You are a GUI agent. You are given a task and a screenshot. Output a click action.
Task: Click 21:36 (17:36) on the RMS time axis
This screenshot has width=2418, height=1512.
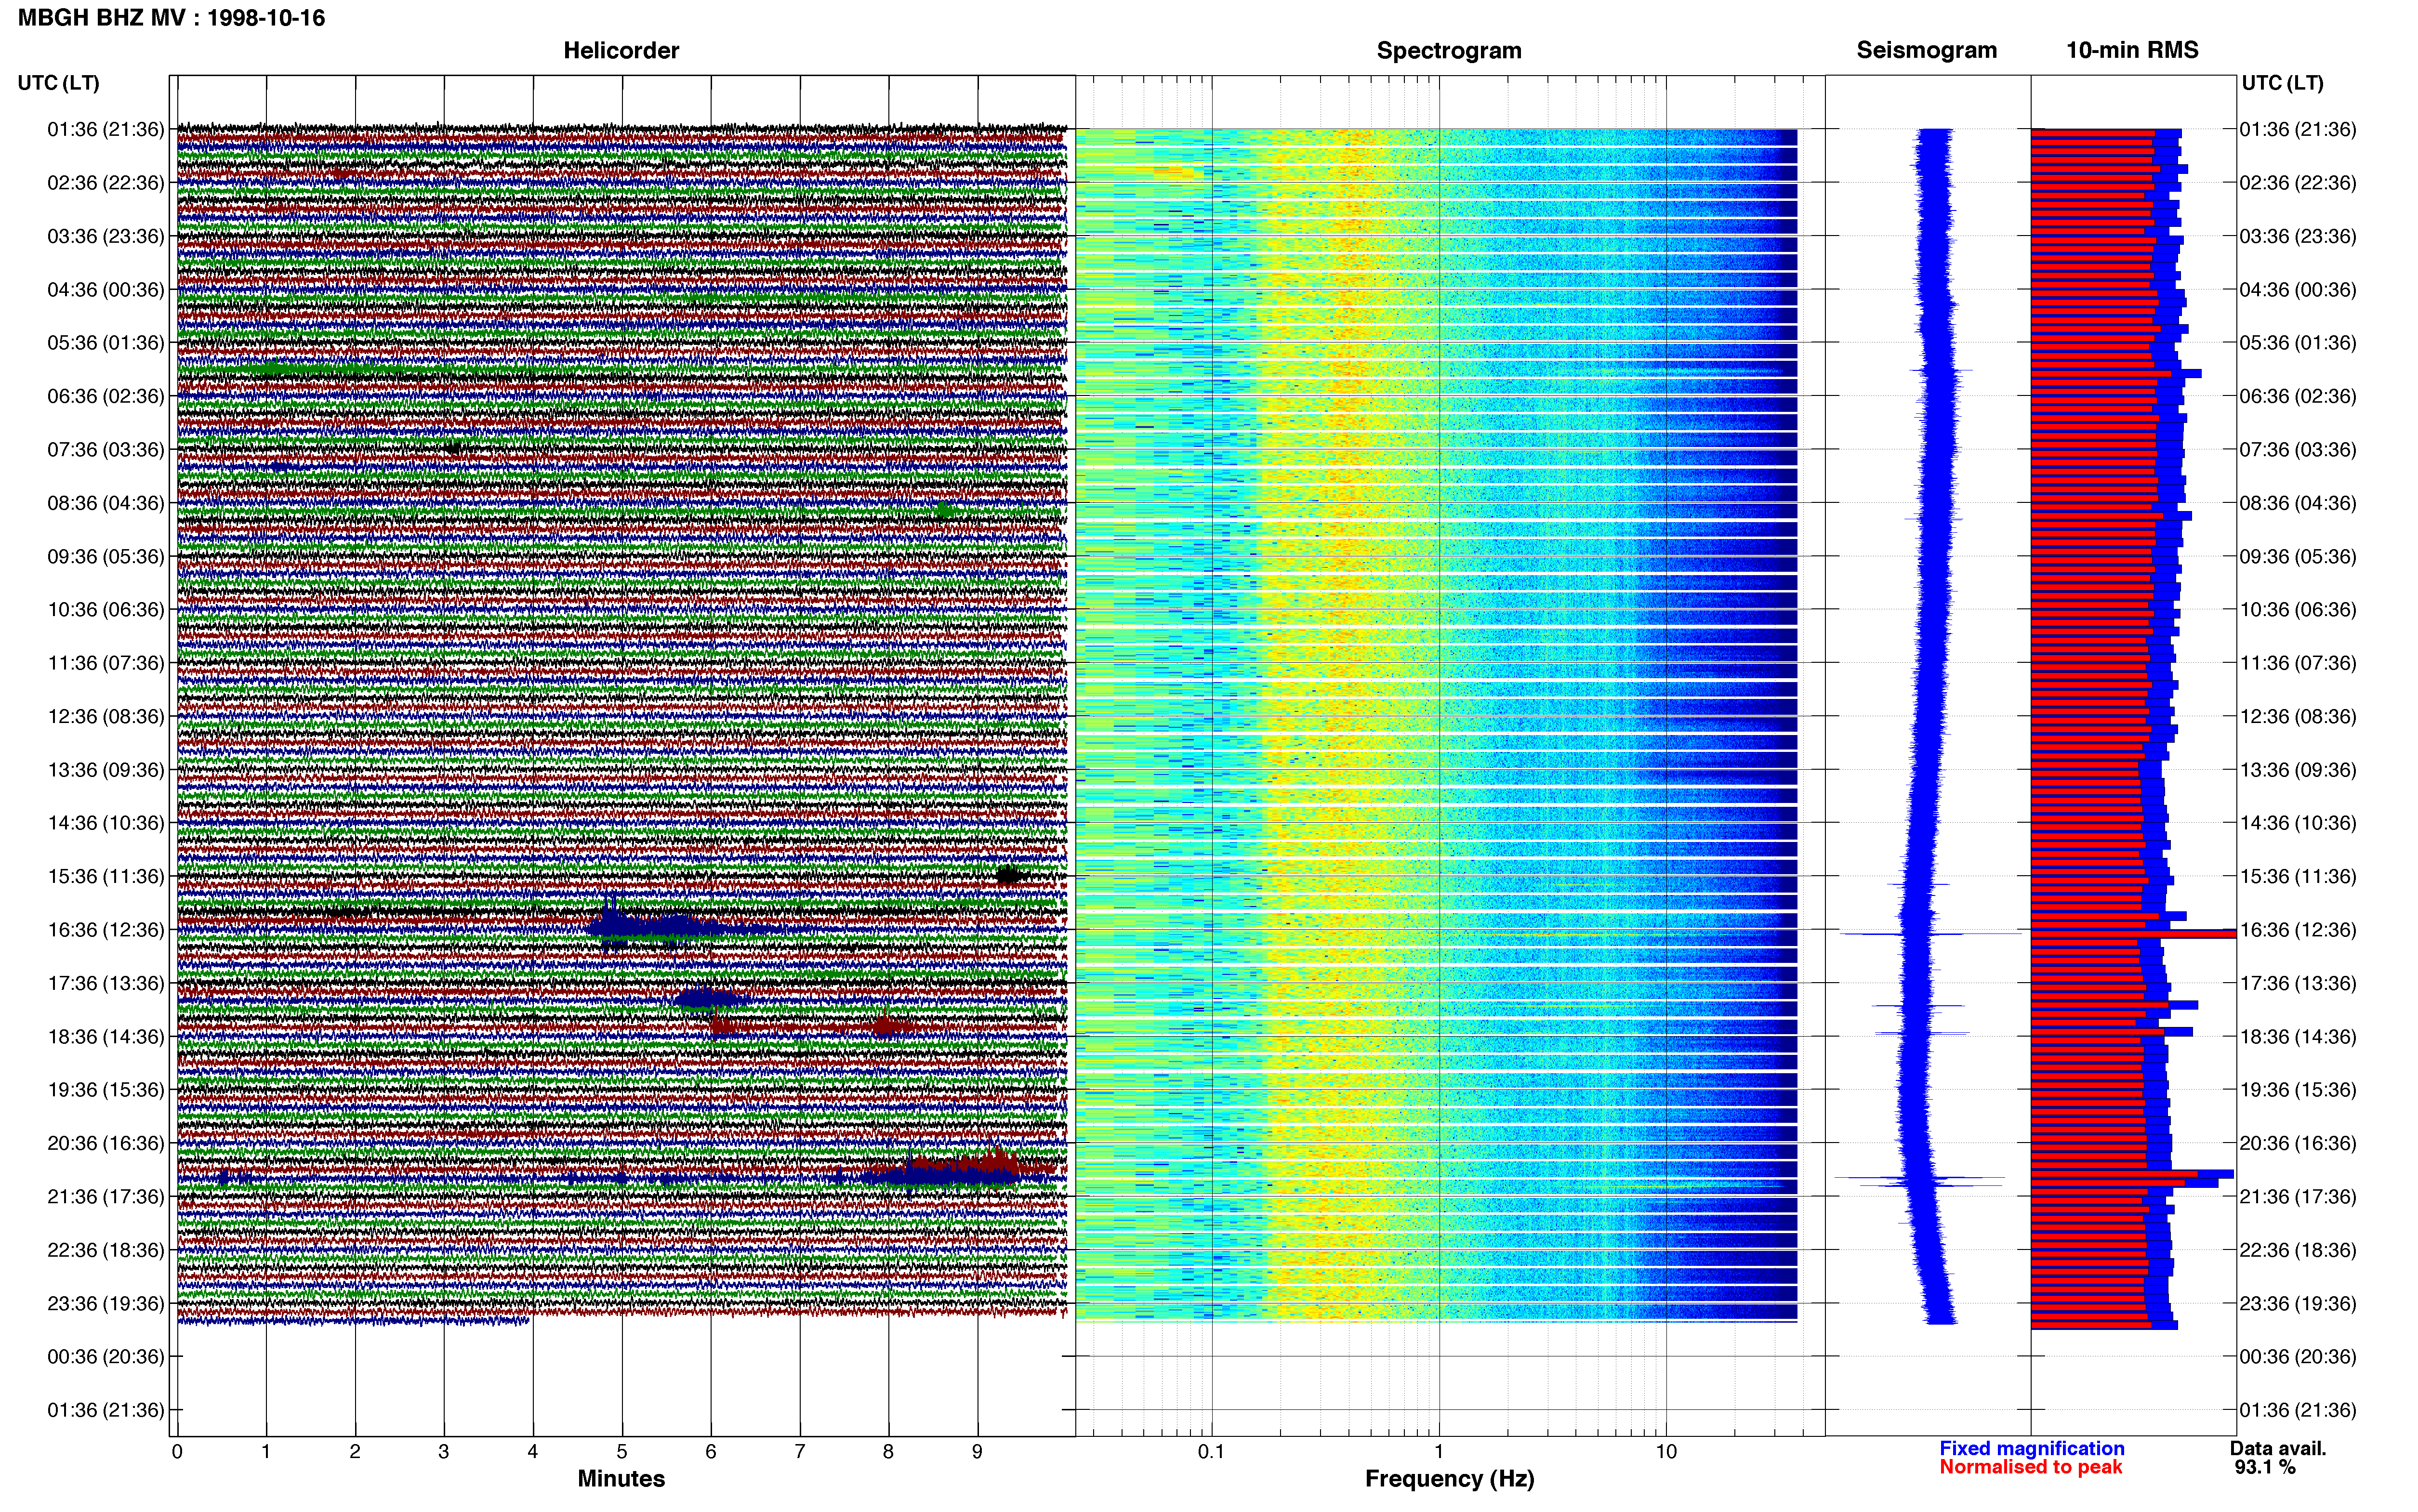click(2298, 1197)
